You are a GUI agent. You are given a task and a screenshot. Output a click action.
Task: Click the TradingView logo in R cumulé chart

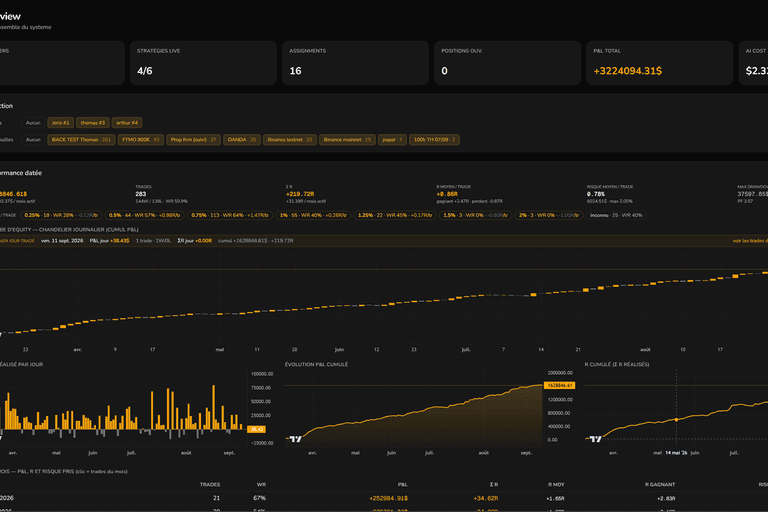coord(596,439)
